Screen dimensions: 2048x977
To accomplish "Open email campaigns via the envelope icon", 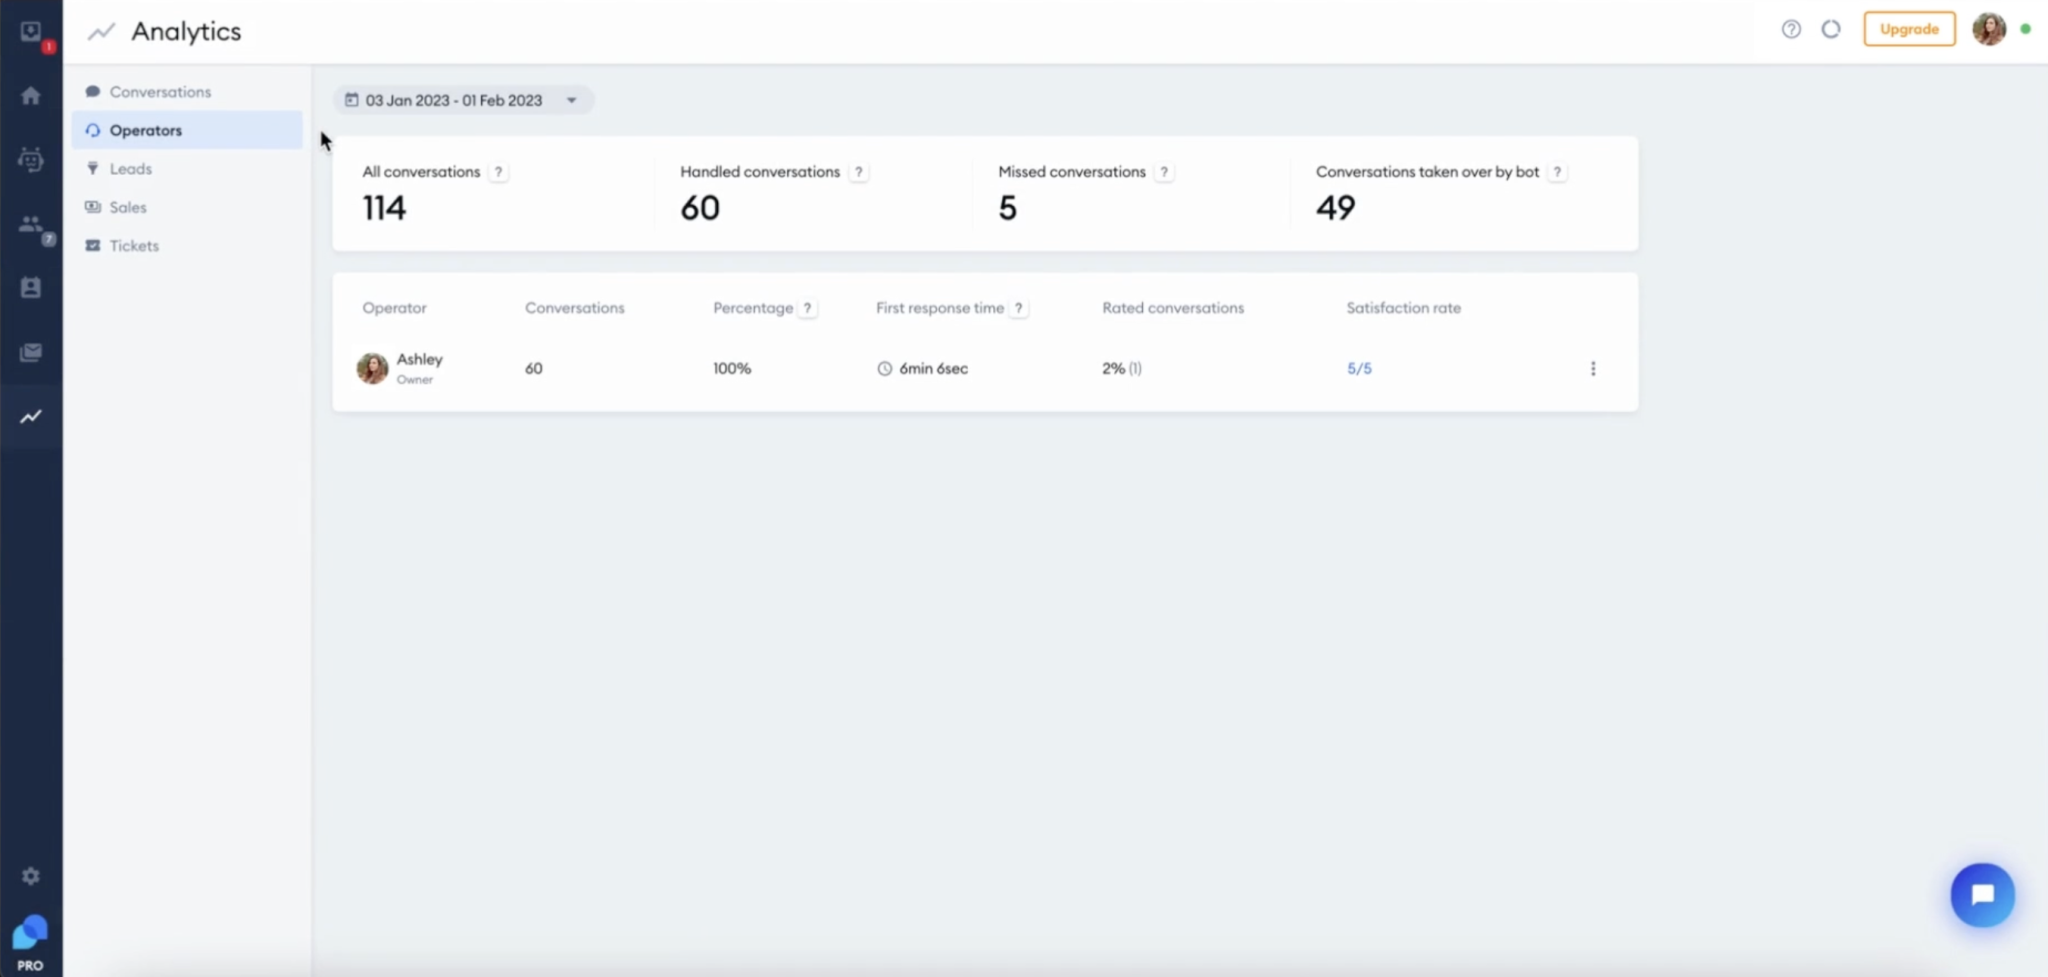I will (30, 352).
